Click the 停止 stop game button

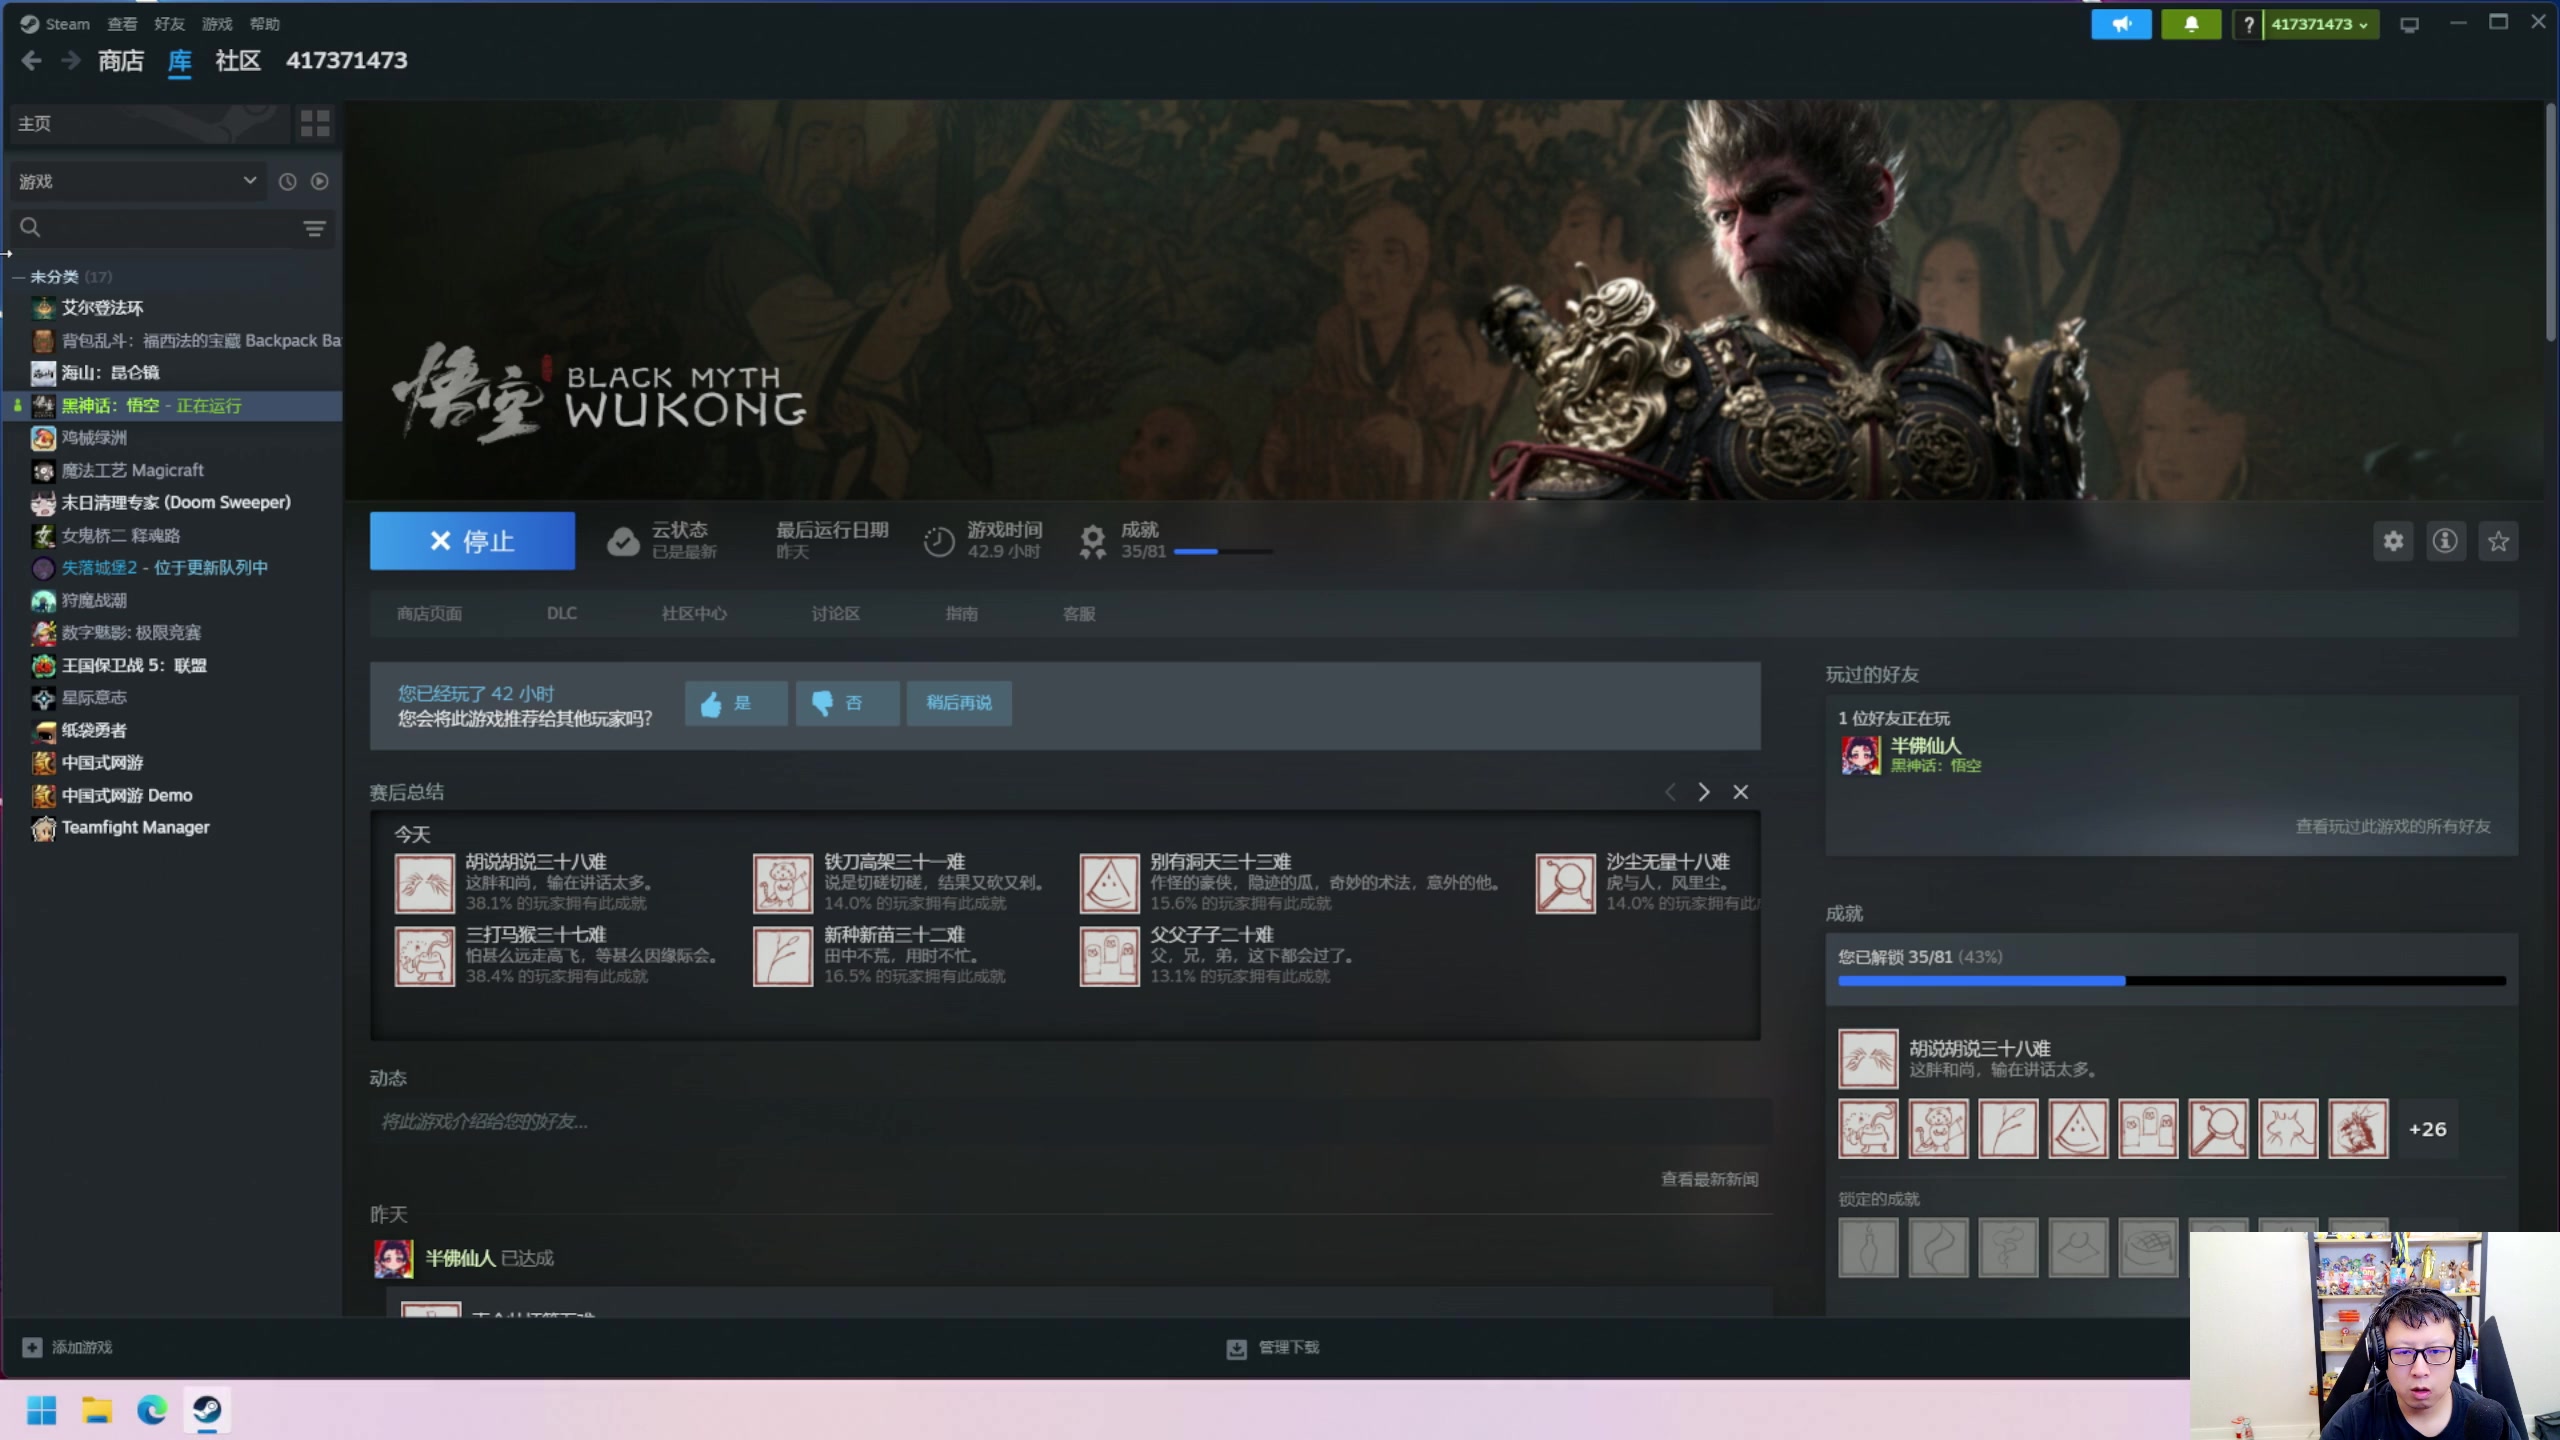click(472, 541)
